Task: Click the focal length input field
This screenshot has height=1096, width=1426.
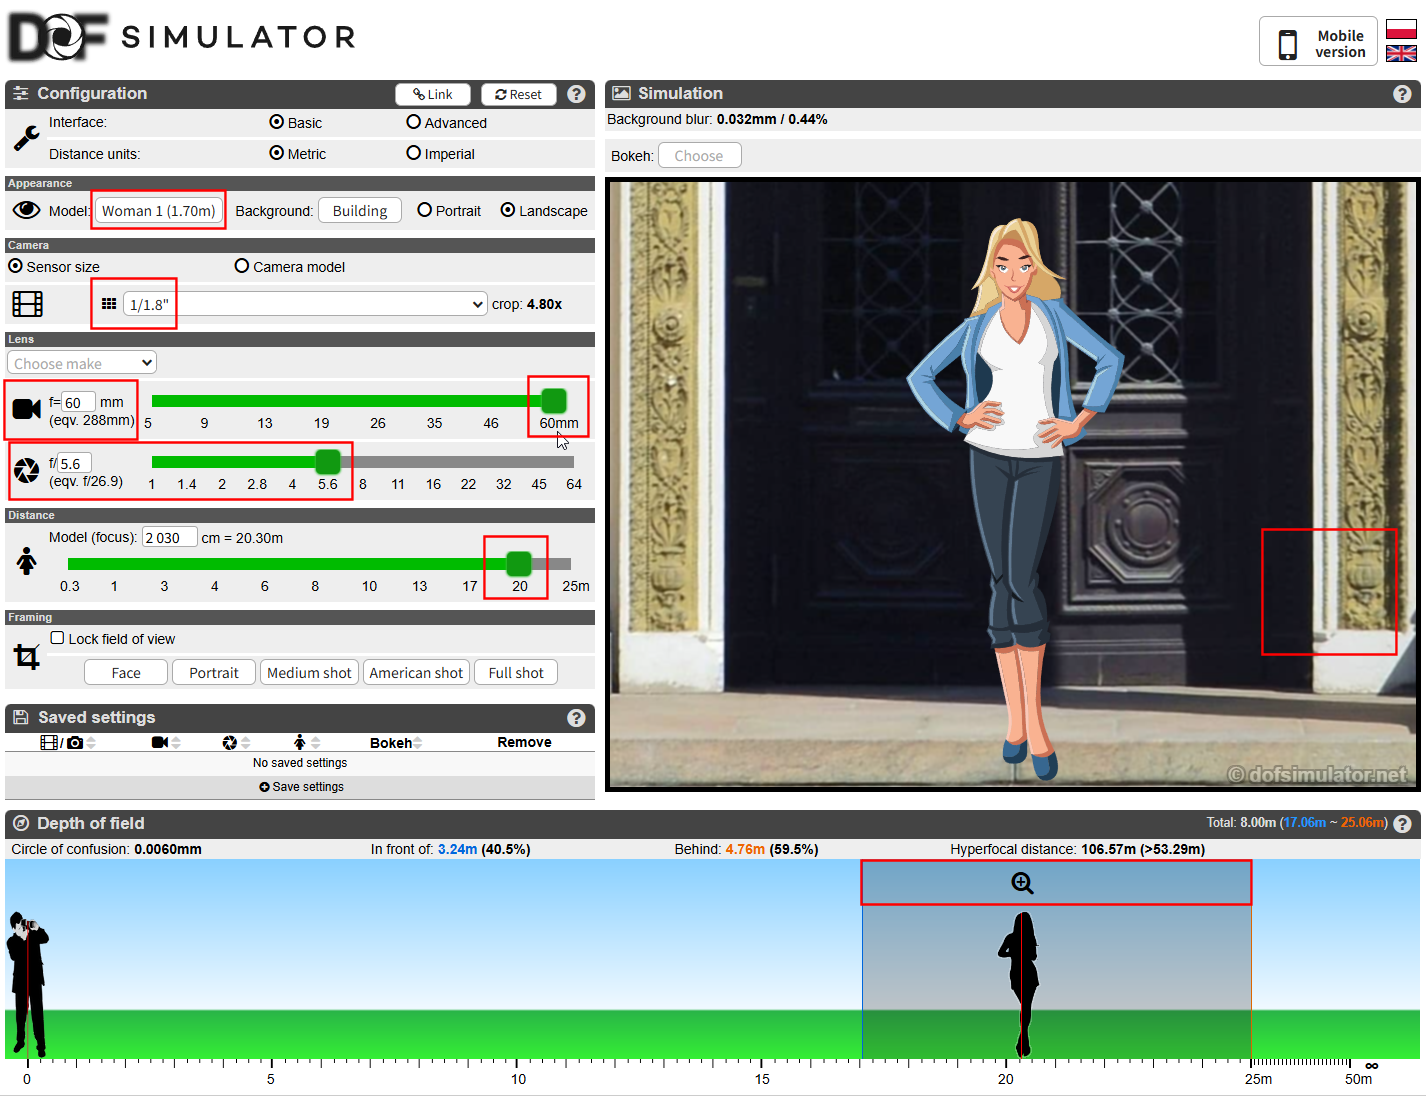Action: point(79,402)
